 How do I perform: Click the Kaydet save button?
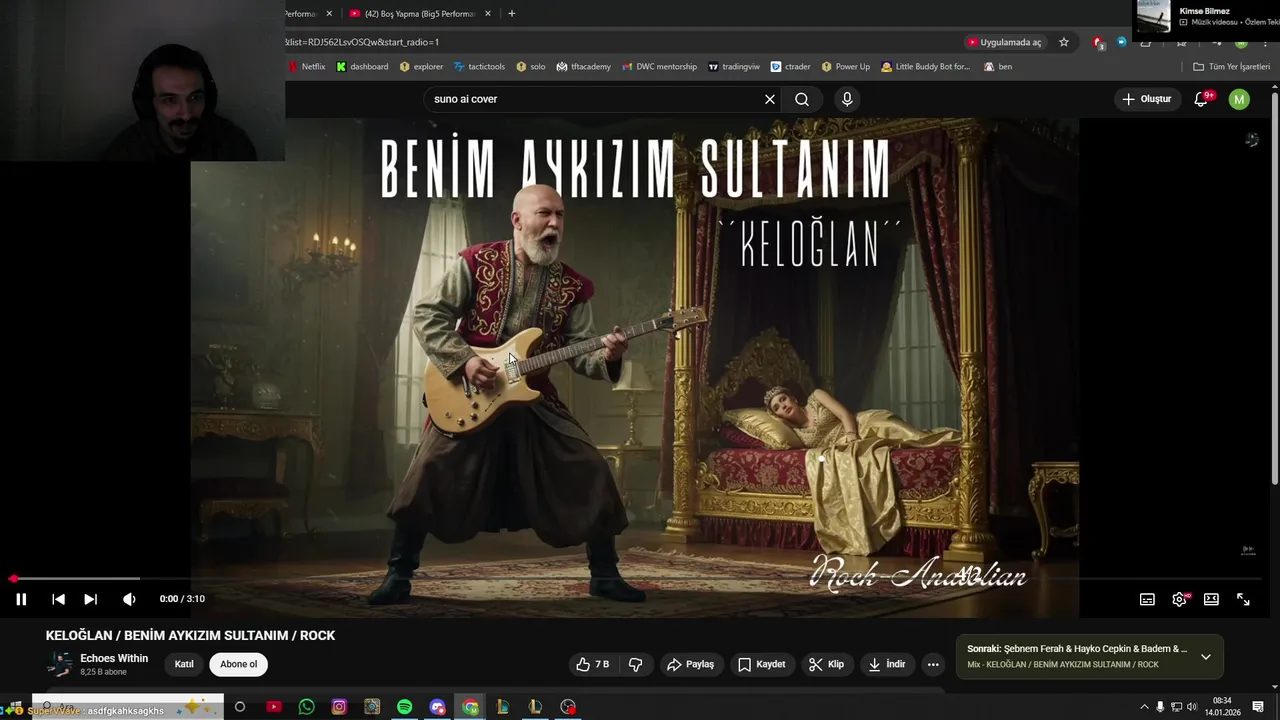click(761, 664)
